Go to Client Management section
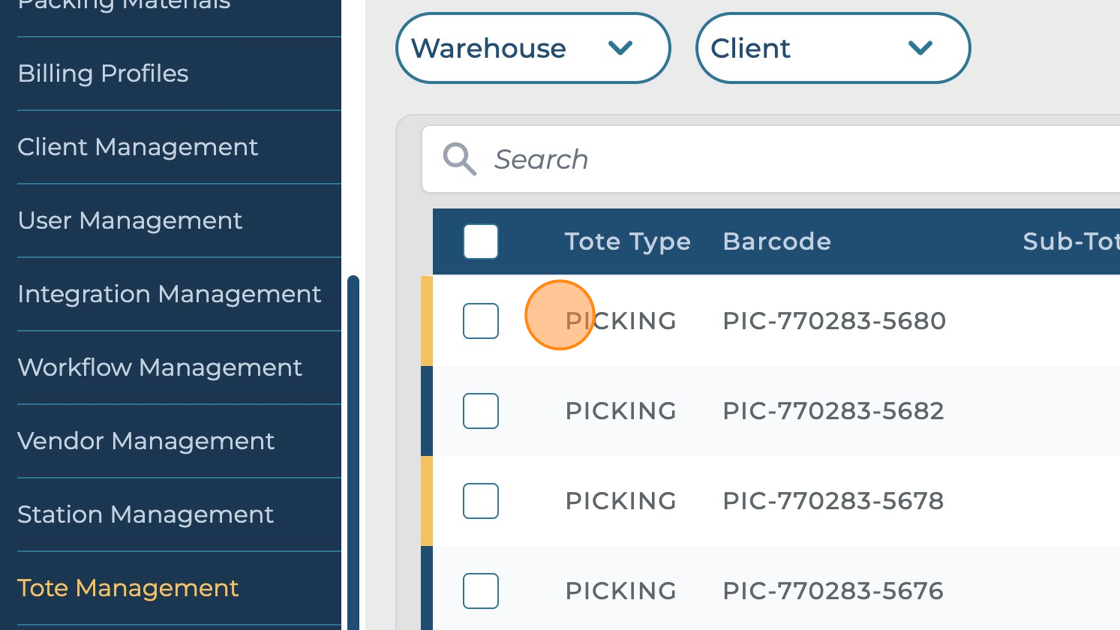The width and height of the screenshot is (1120, 630). pyautogui.click(x=138, y=147)
